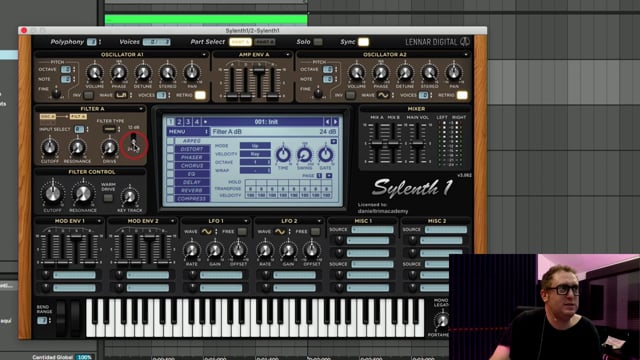Select Part B button
640x360 pixels.
[264, 42]
